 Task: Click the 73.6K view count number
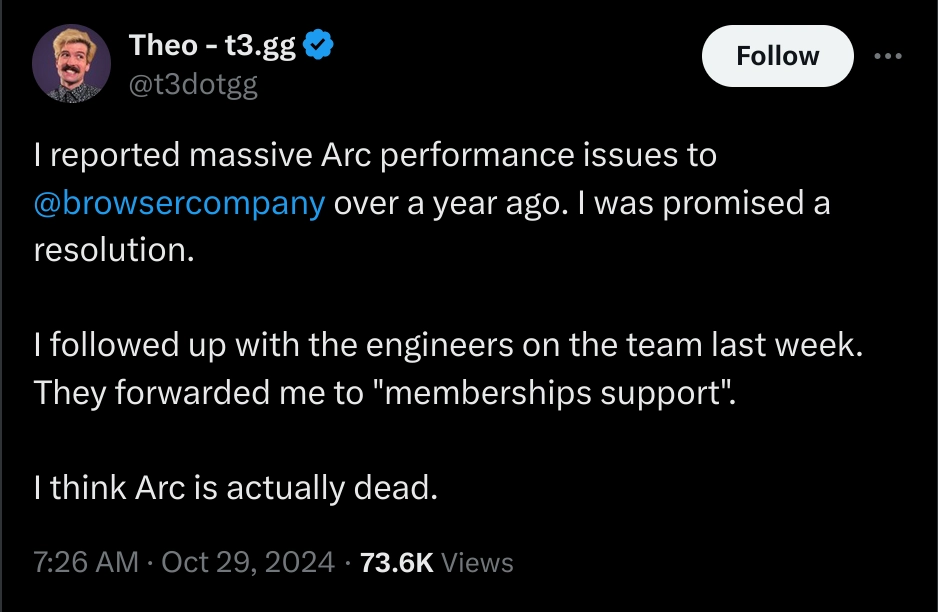[x=396, y=562]
